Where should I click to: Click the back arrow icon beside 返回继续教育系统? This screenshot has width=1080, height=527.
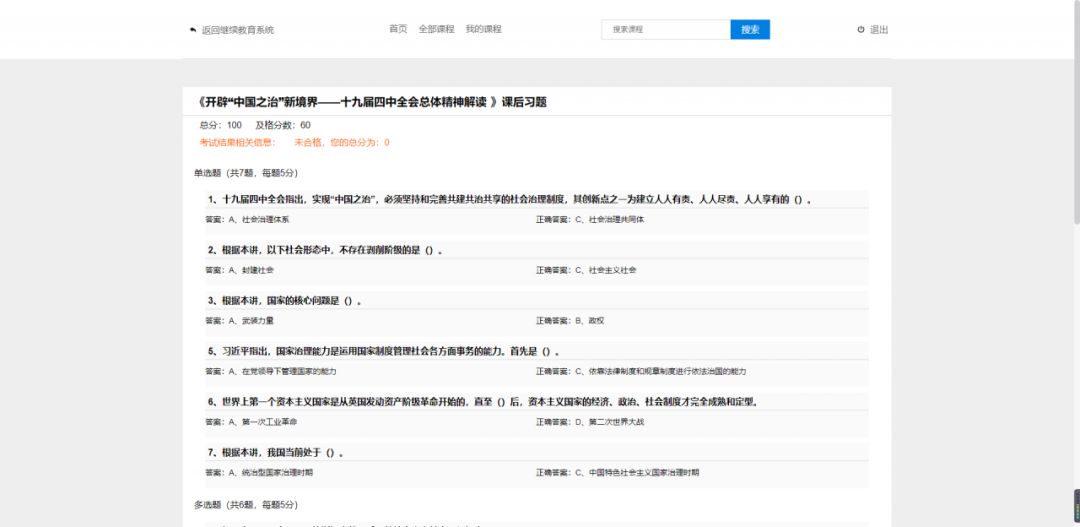(193, 30)
